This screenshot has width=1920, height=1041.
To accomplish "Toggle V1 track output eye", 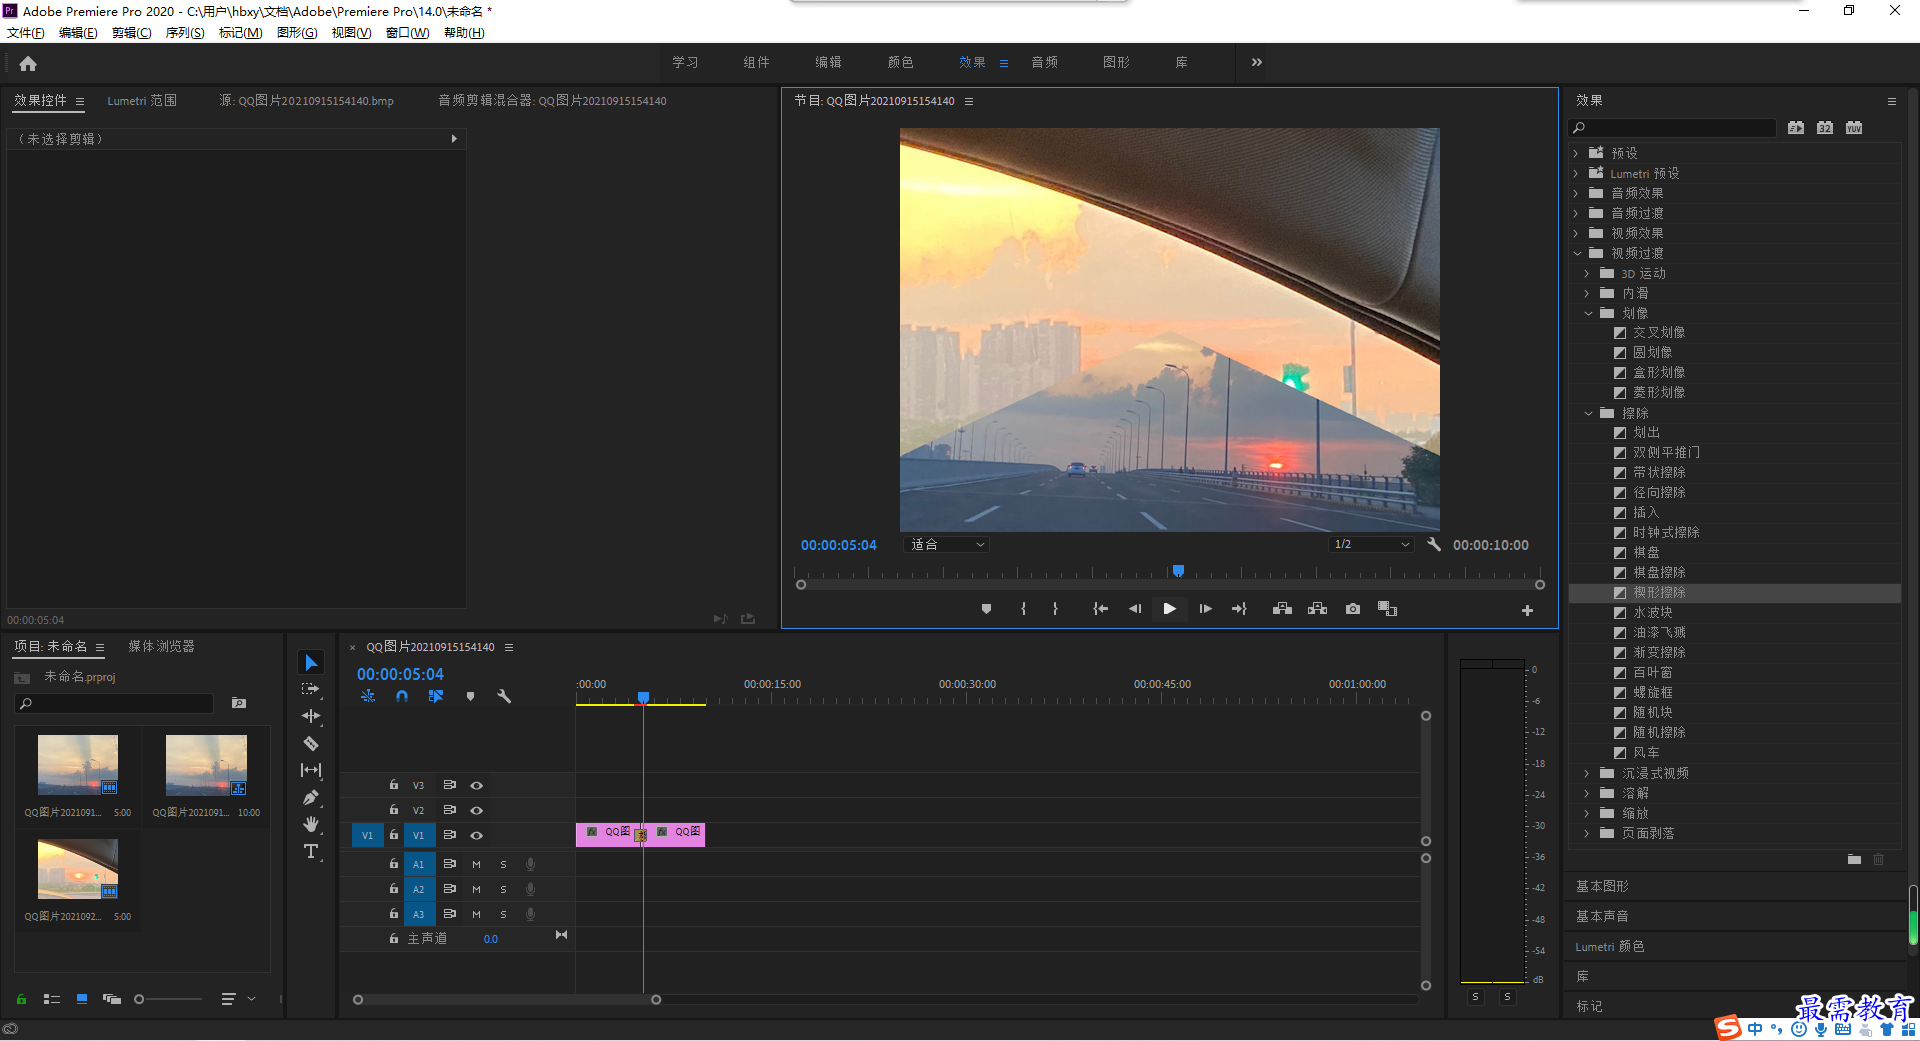I will point(477,836).
